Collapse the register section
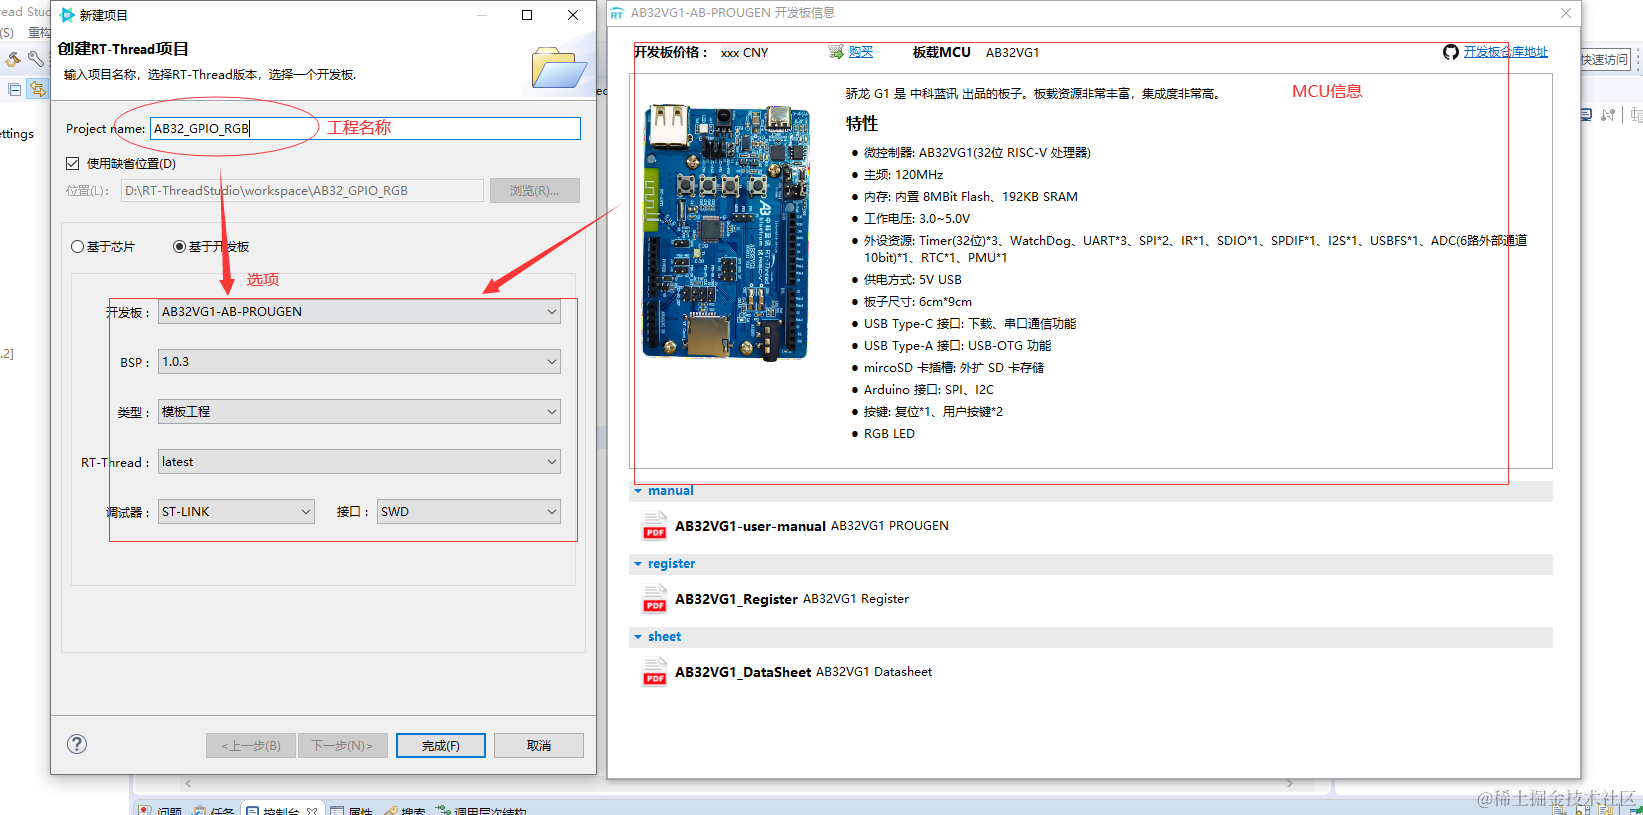 (638, 564)
